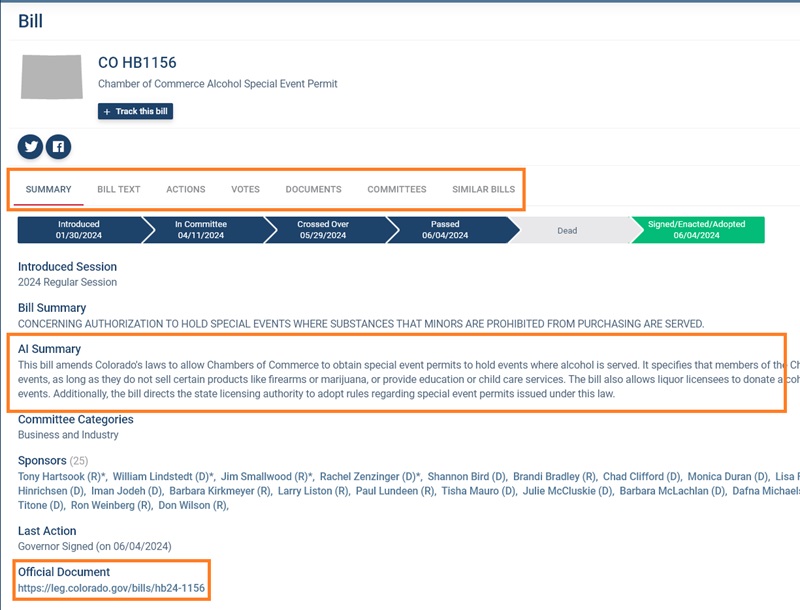
Task: Show the Similar Bills tab
Action: click(x=483, y=189)
